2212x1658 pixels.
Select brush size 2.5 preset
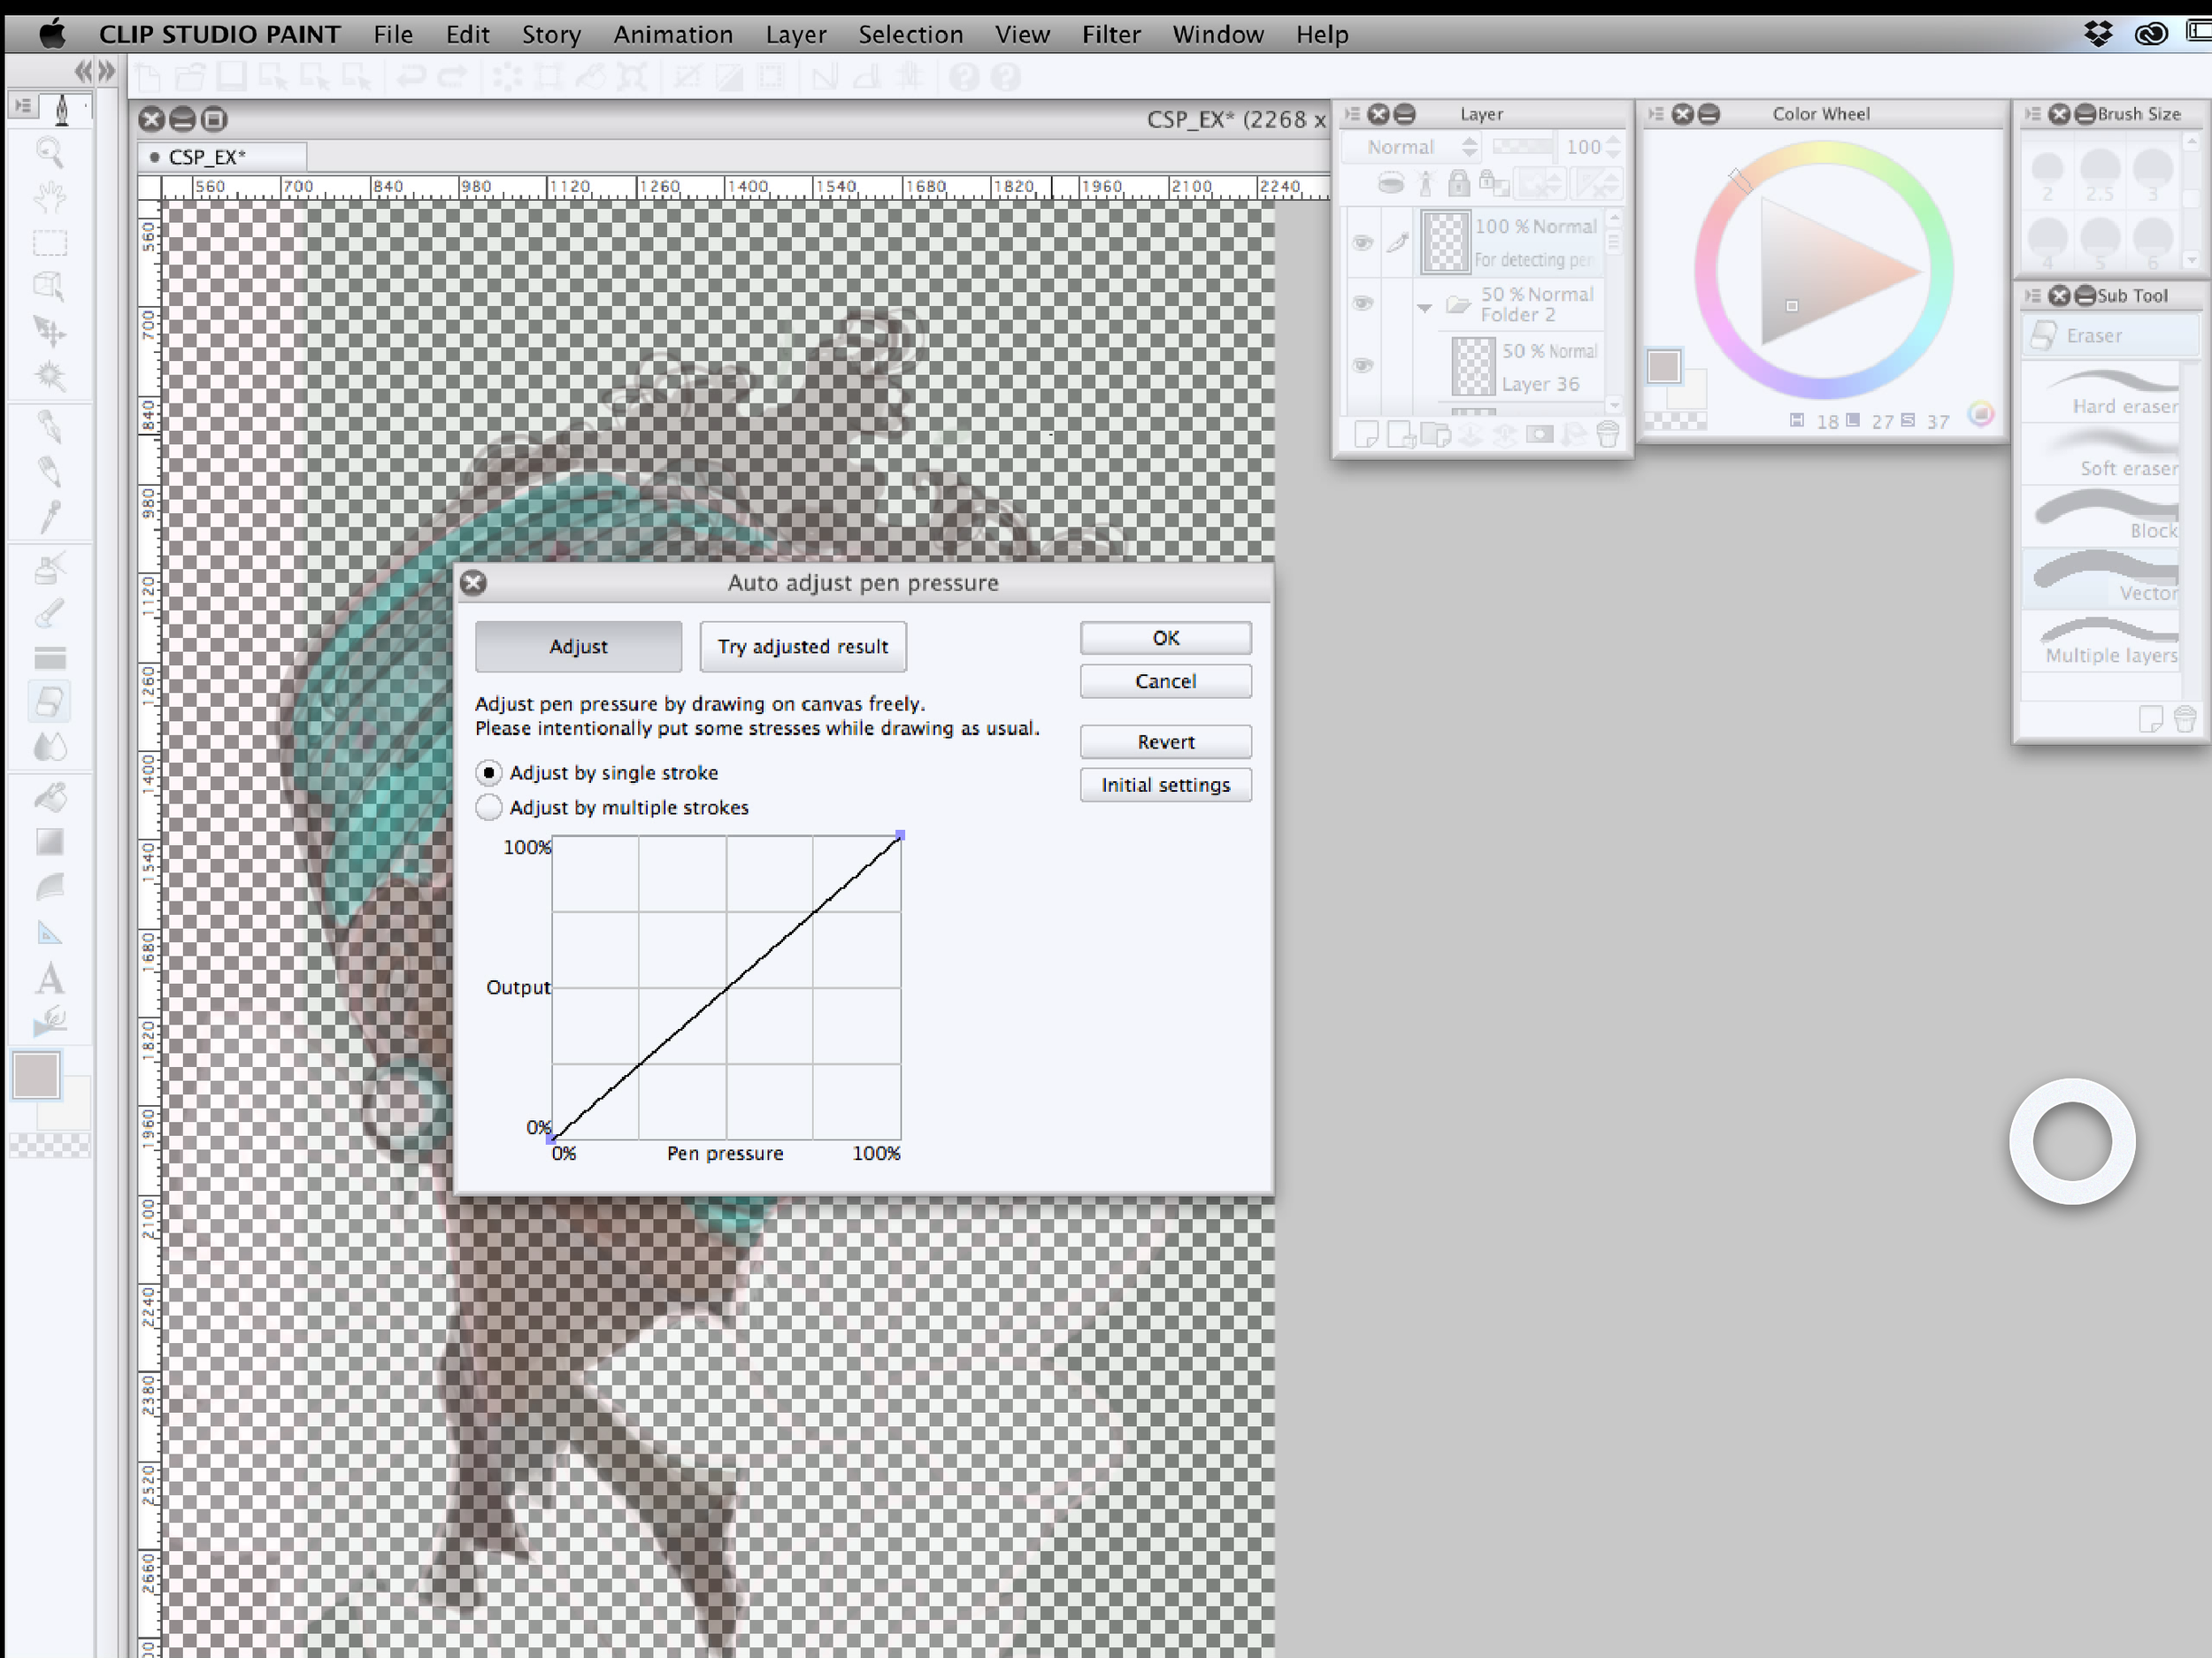pyautogui.click(x=2100, y=177)
